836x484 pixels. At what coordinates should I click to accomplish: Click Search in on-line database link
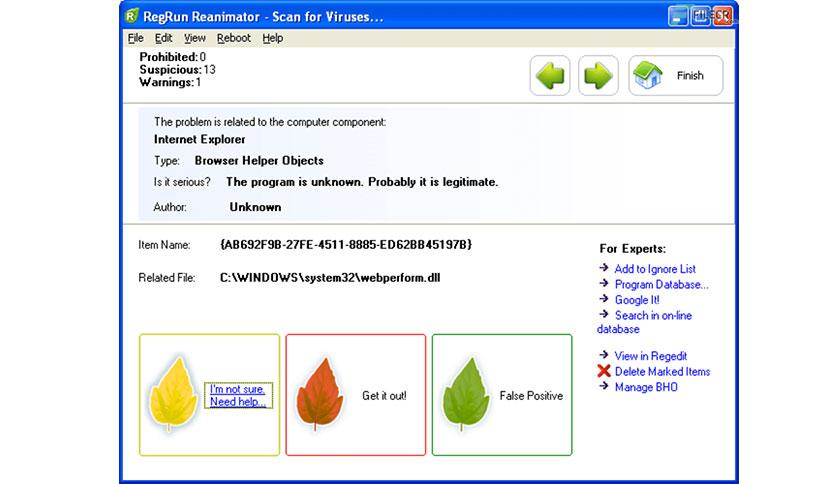click(645, 322)
